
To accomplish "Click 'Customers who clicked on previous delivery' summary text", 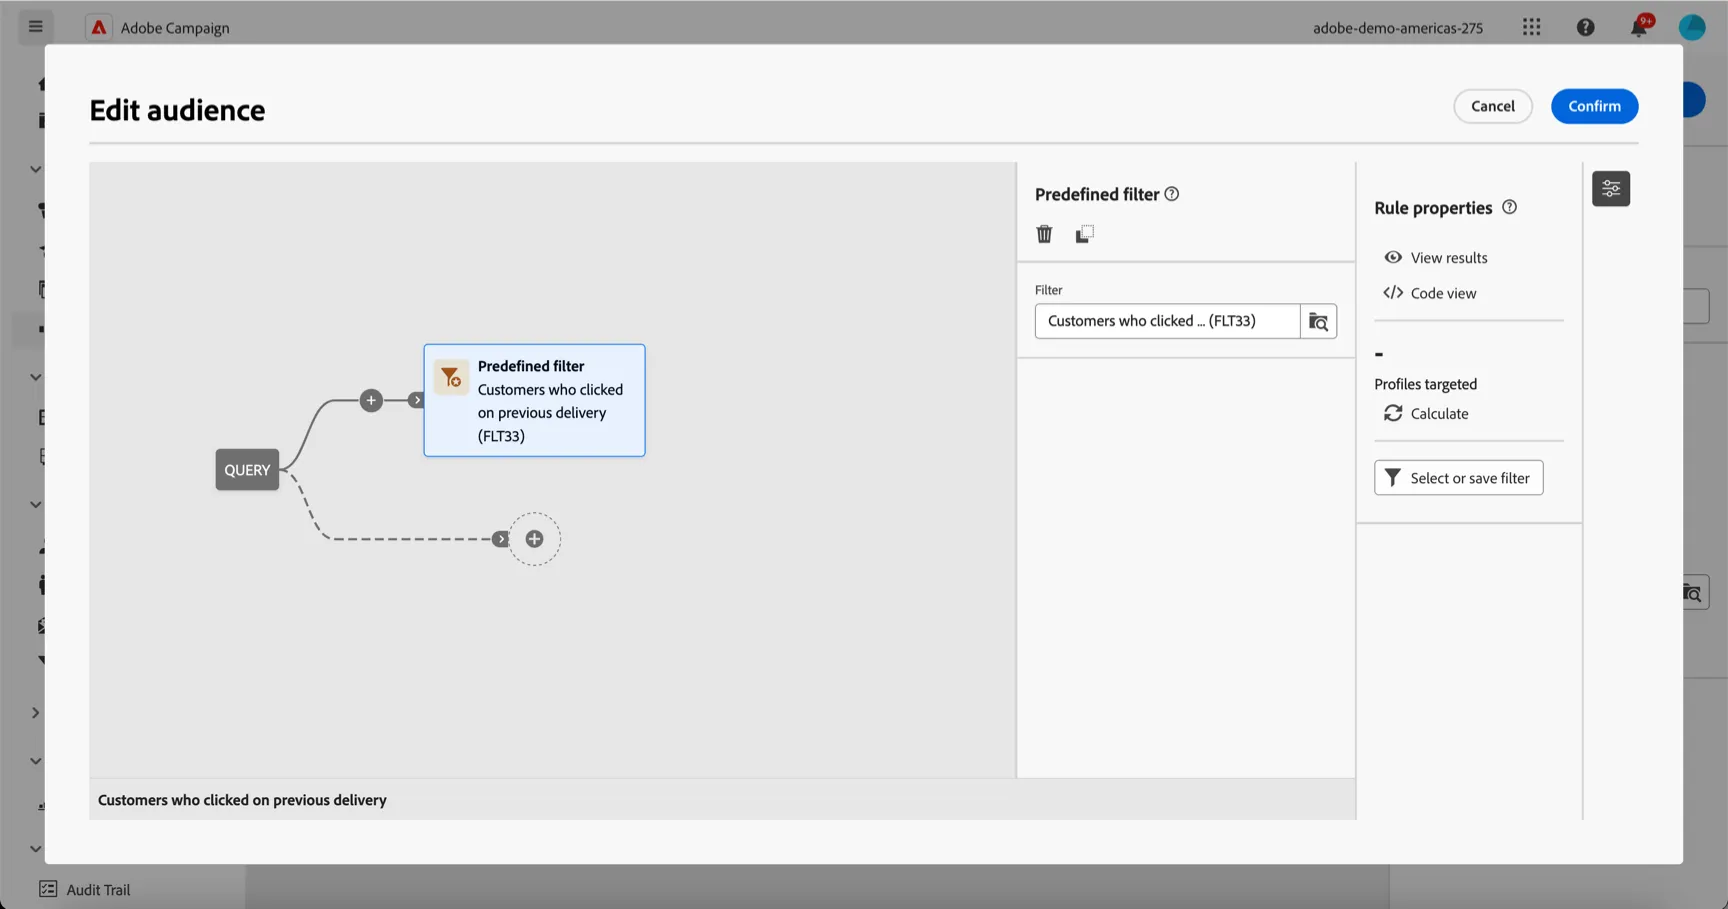I will 242,800.
